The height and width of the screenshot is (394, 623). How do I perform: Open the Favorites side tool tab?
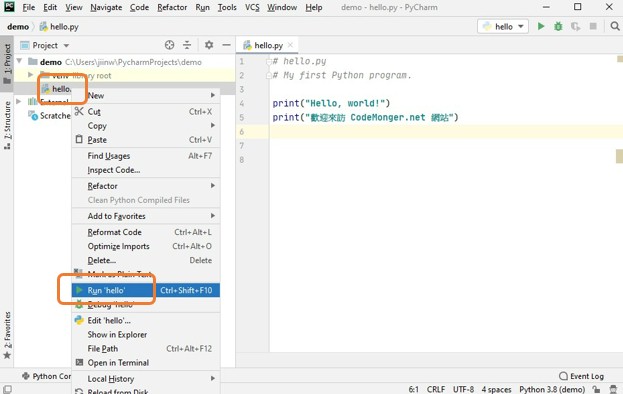[x=7, y=335]
